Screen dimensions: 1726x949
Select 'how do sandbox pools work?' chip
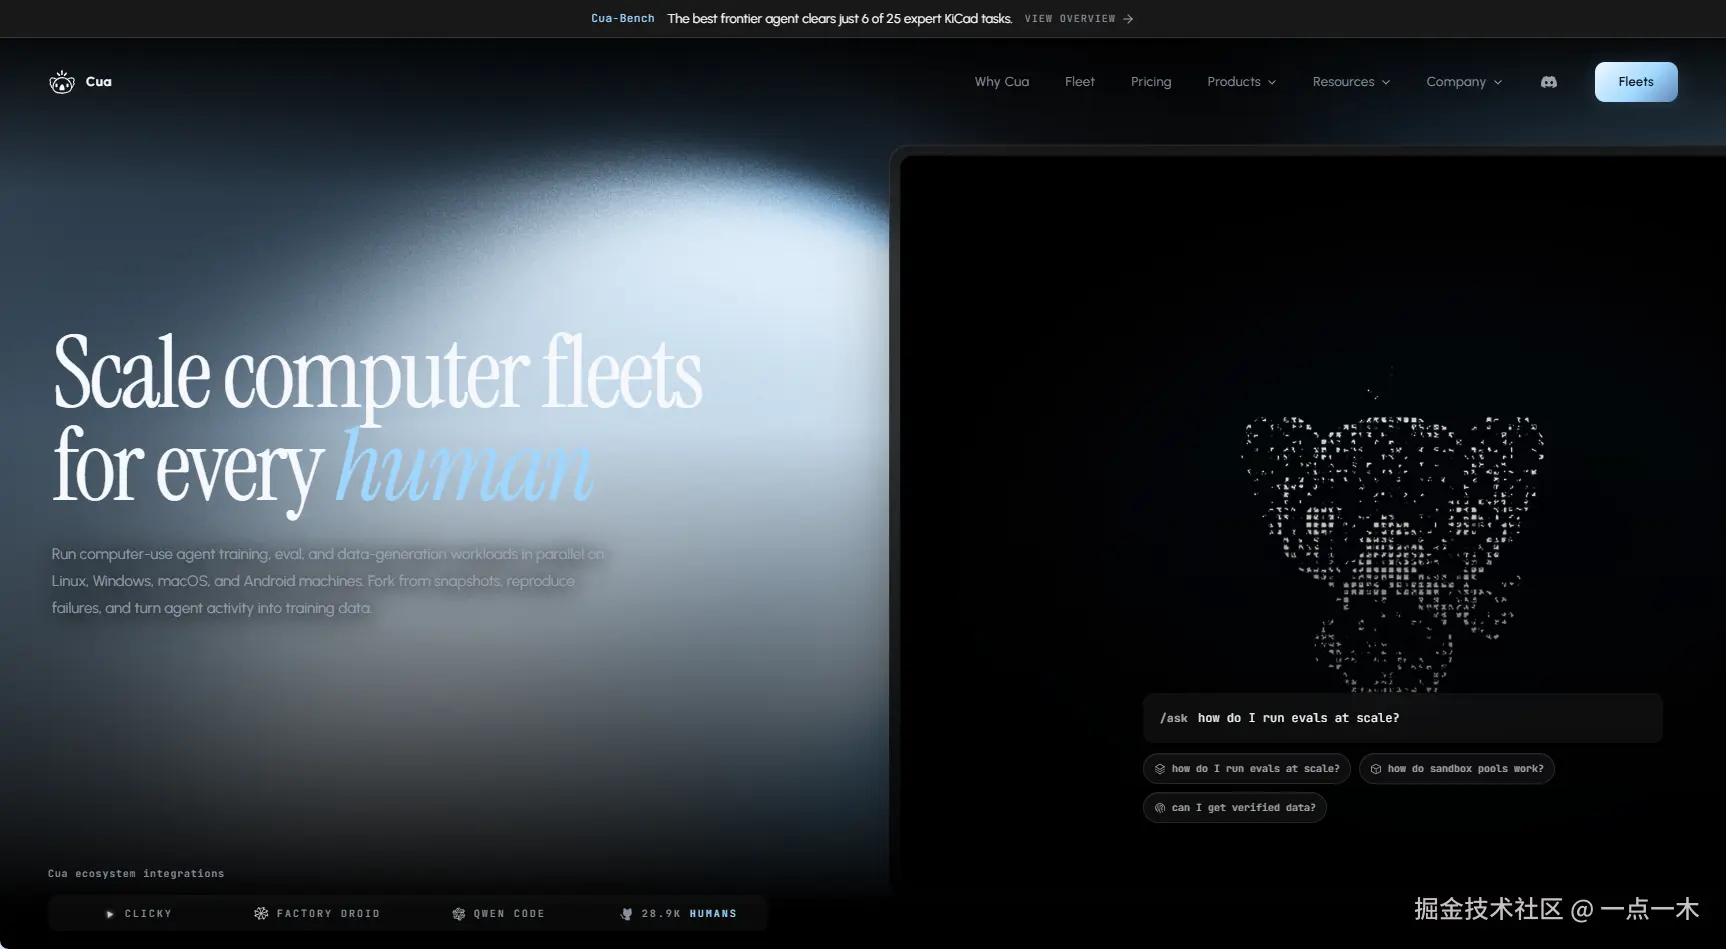(x=1457, y=769)
